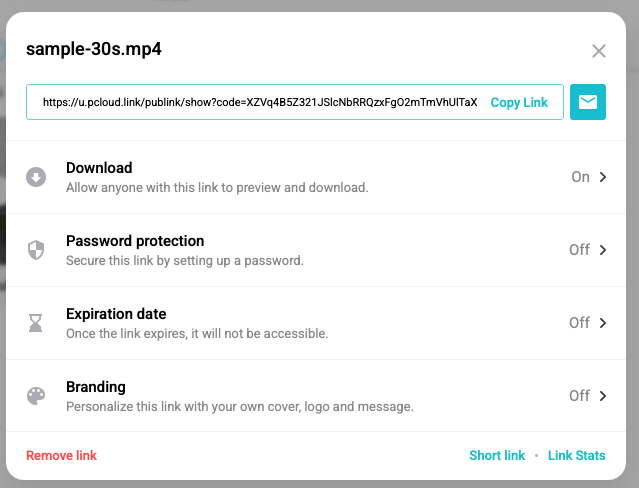Toggle the Download On status
The image size is (639, 488).
(580, 177)
